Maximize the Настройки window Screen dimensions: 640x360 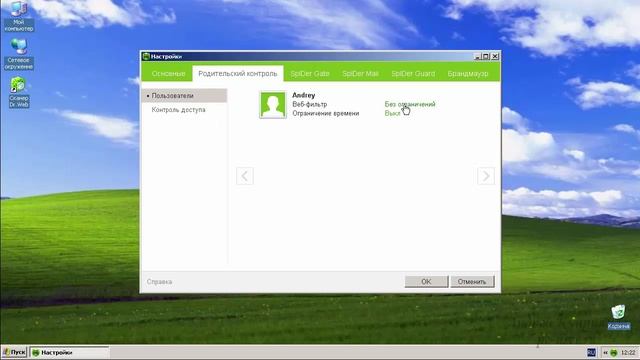pyautogui.click(x=486, y=56)
